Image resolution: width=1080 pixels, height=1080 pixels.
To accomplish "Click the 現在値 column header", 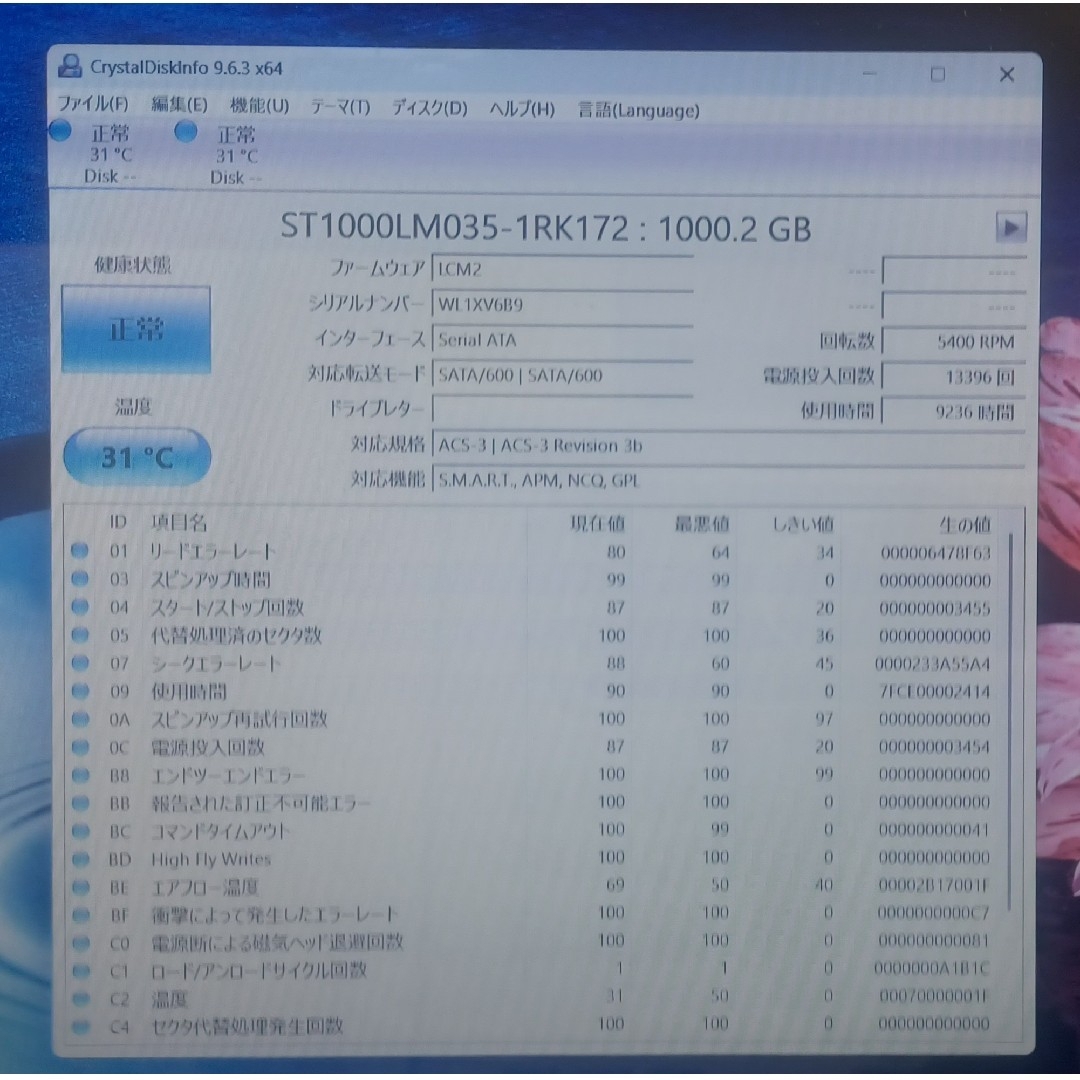I will tap(597, 524).
